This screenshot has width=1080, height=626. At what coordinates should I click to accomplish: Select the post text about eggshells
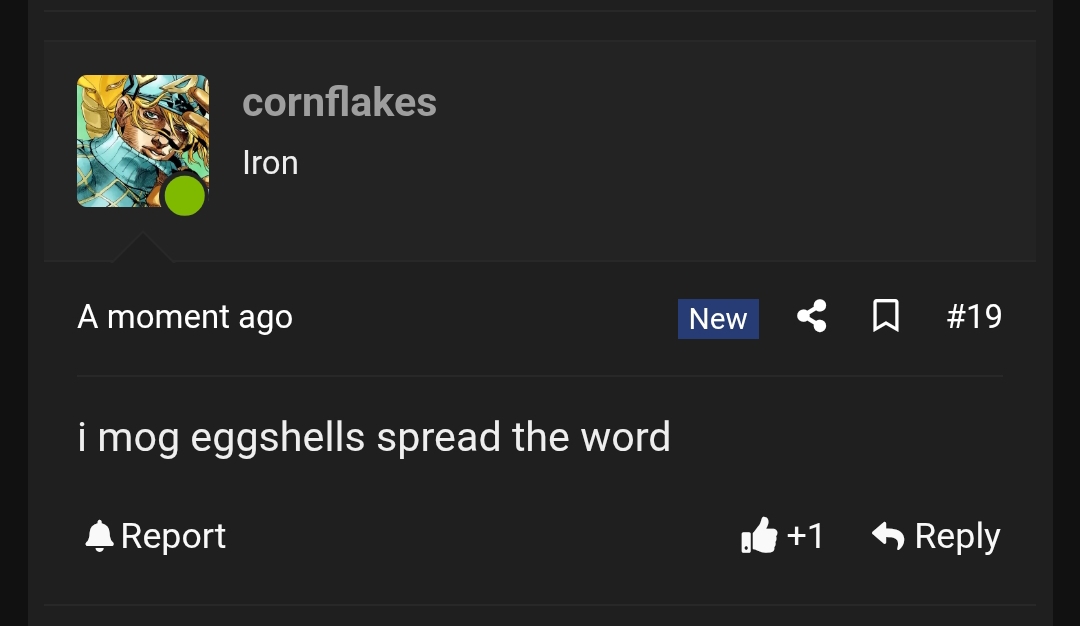pos(374,436)
